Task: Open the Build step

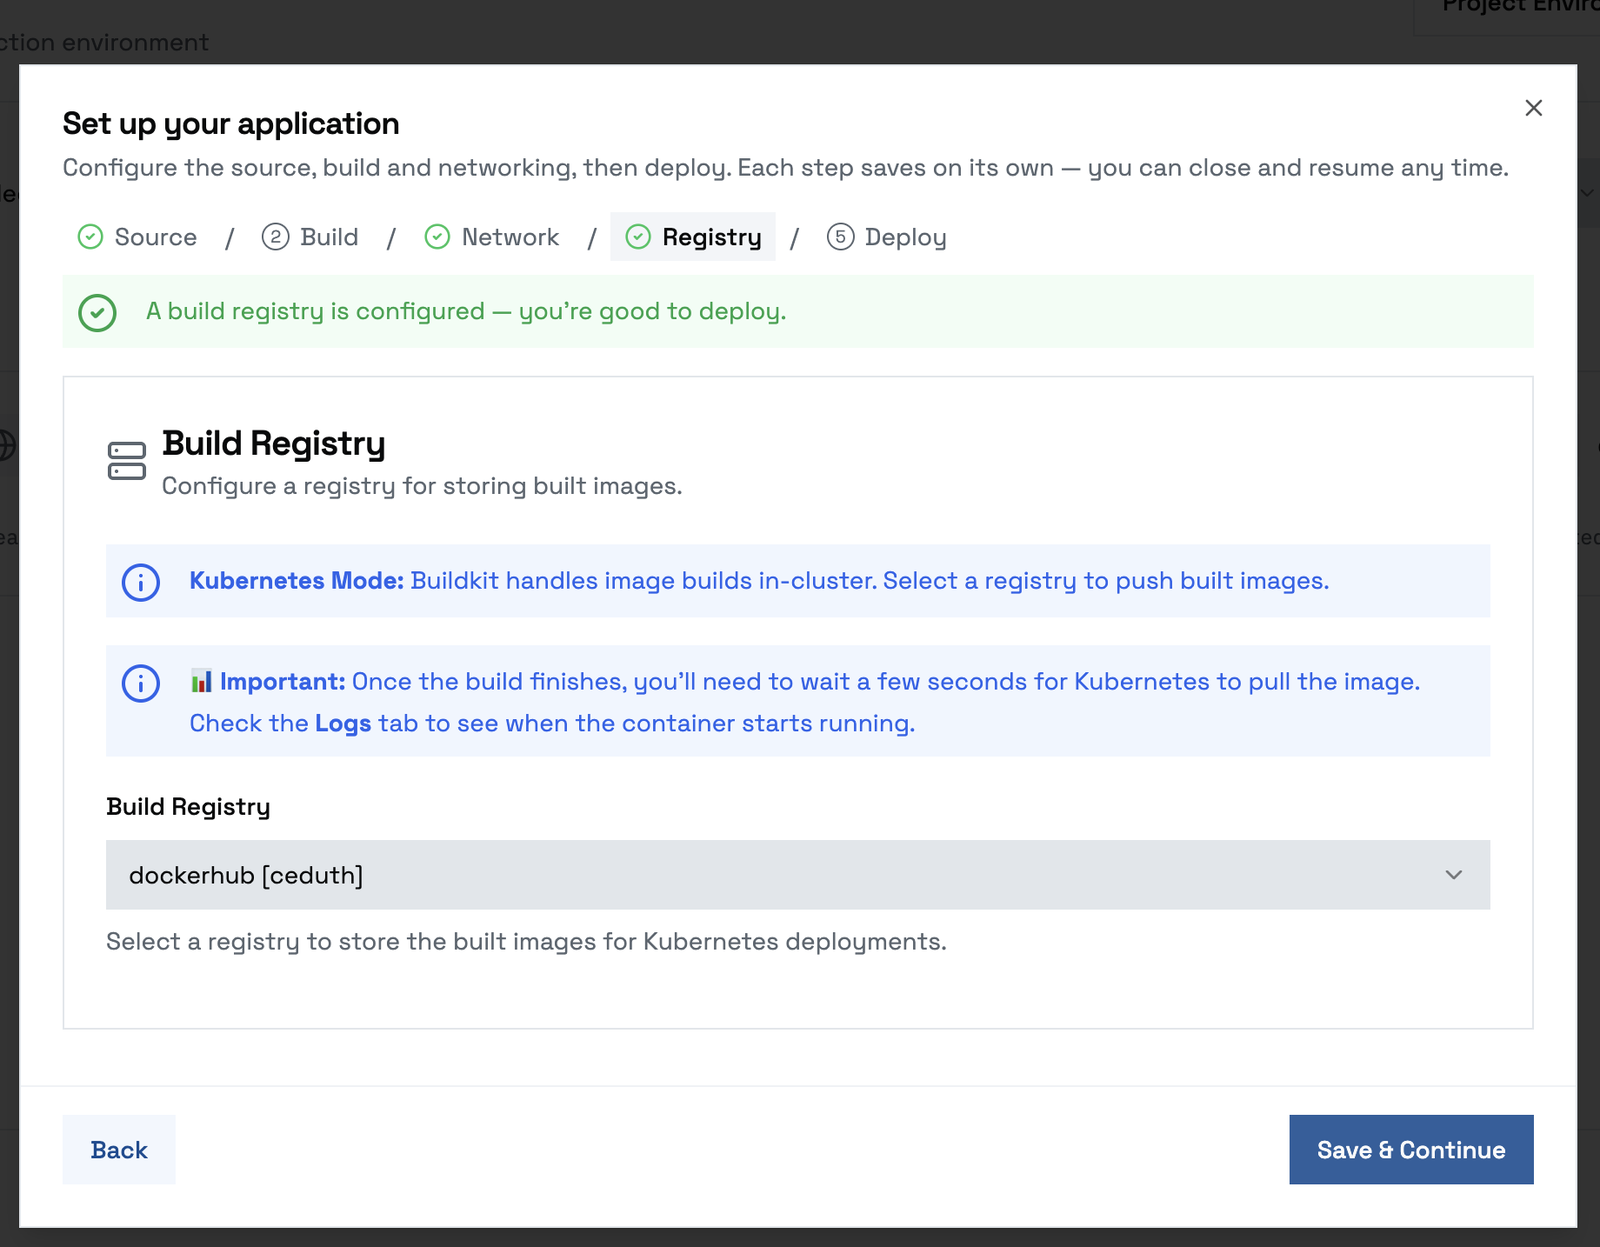Action: [x=310, y=237]
